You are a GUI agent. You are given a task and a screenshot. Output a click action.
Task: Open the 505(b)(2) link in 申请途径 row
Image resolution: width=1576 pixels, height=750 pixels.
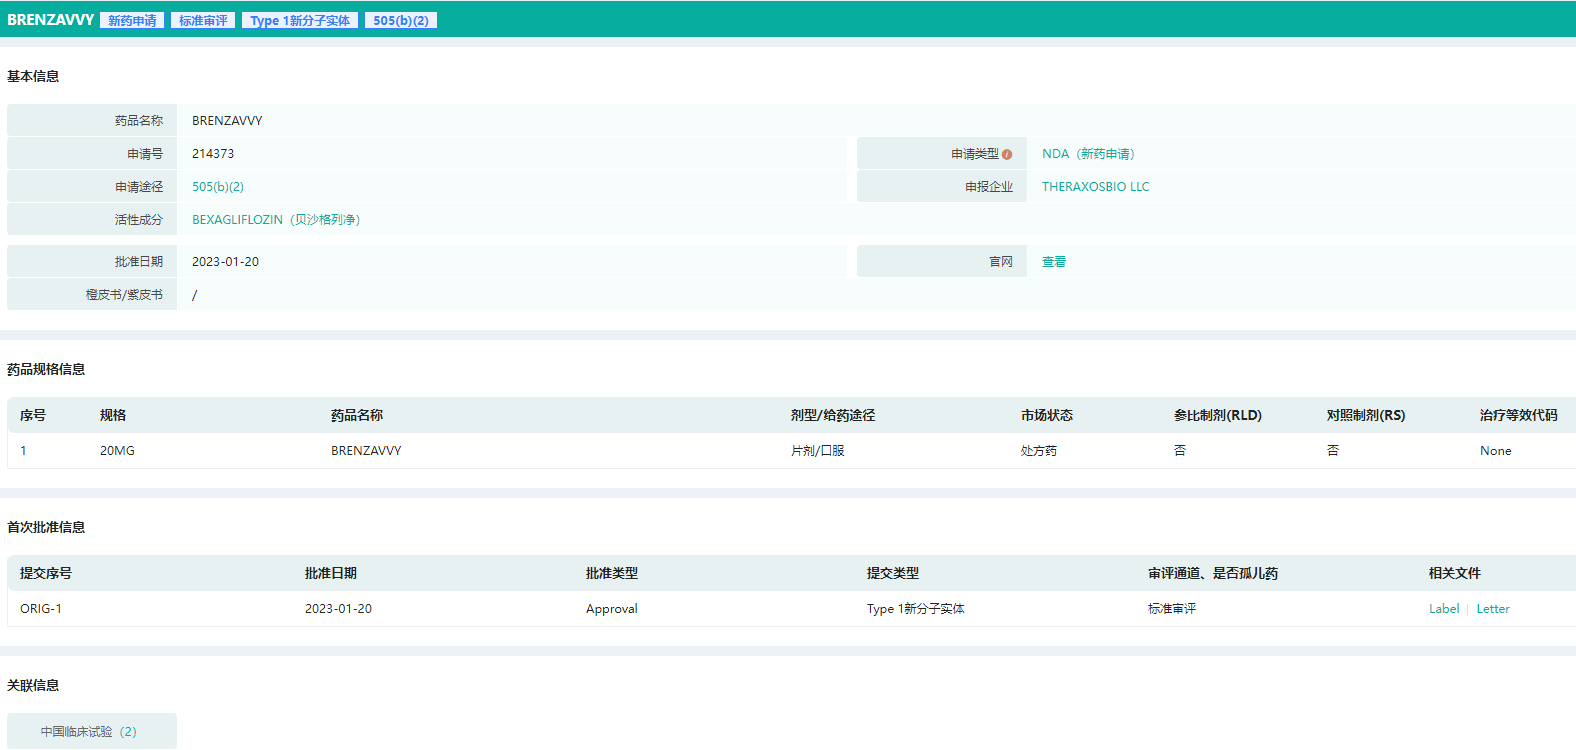point(218,187)
